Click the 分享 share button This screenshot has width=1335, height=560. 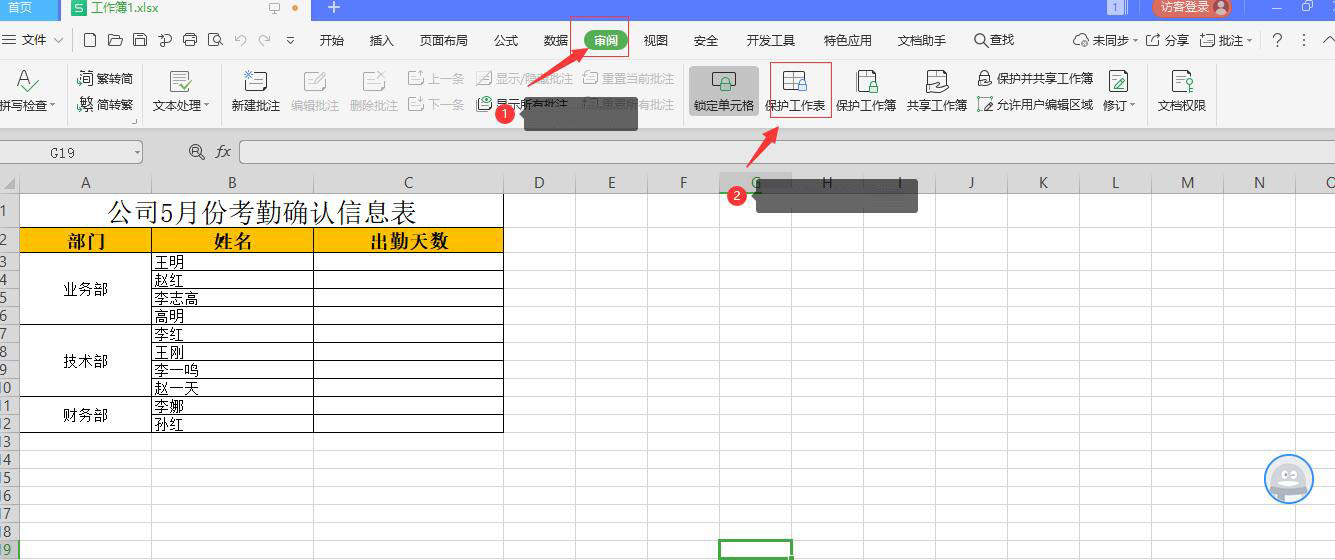pyautogui.click(x=1167, y=40)
